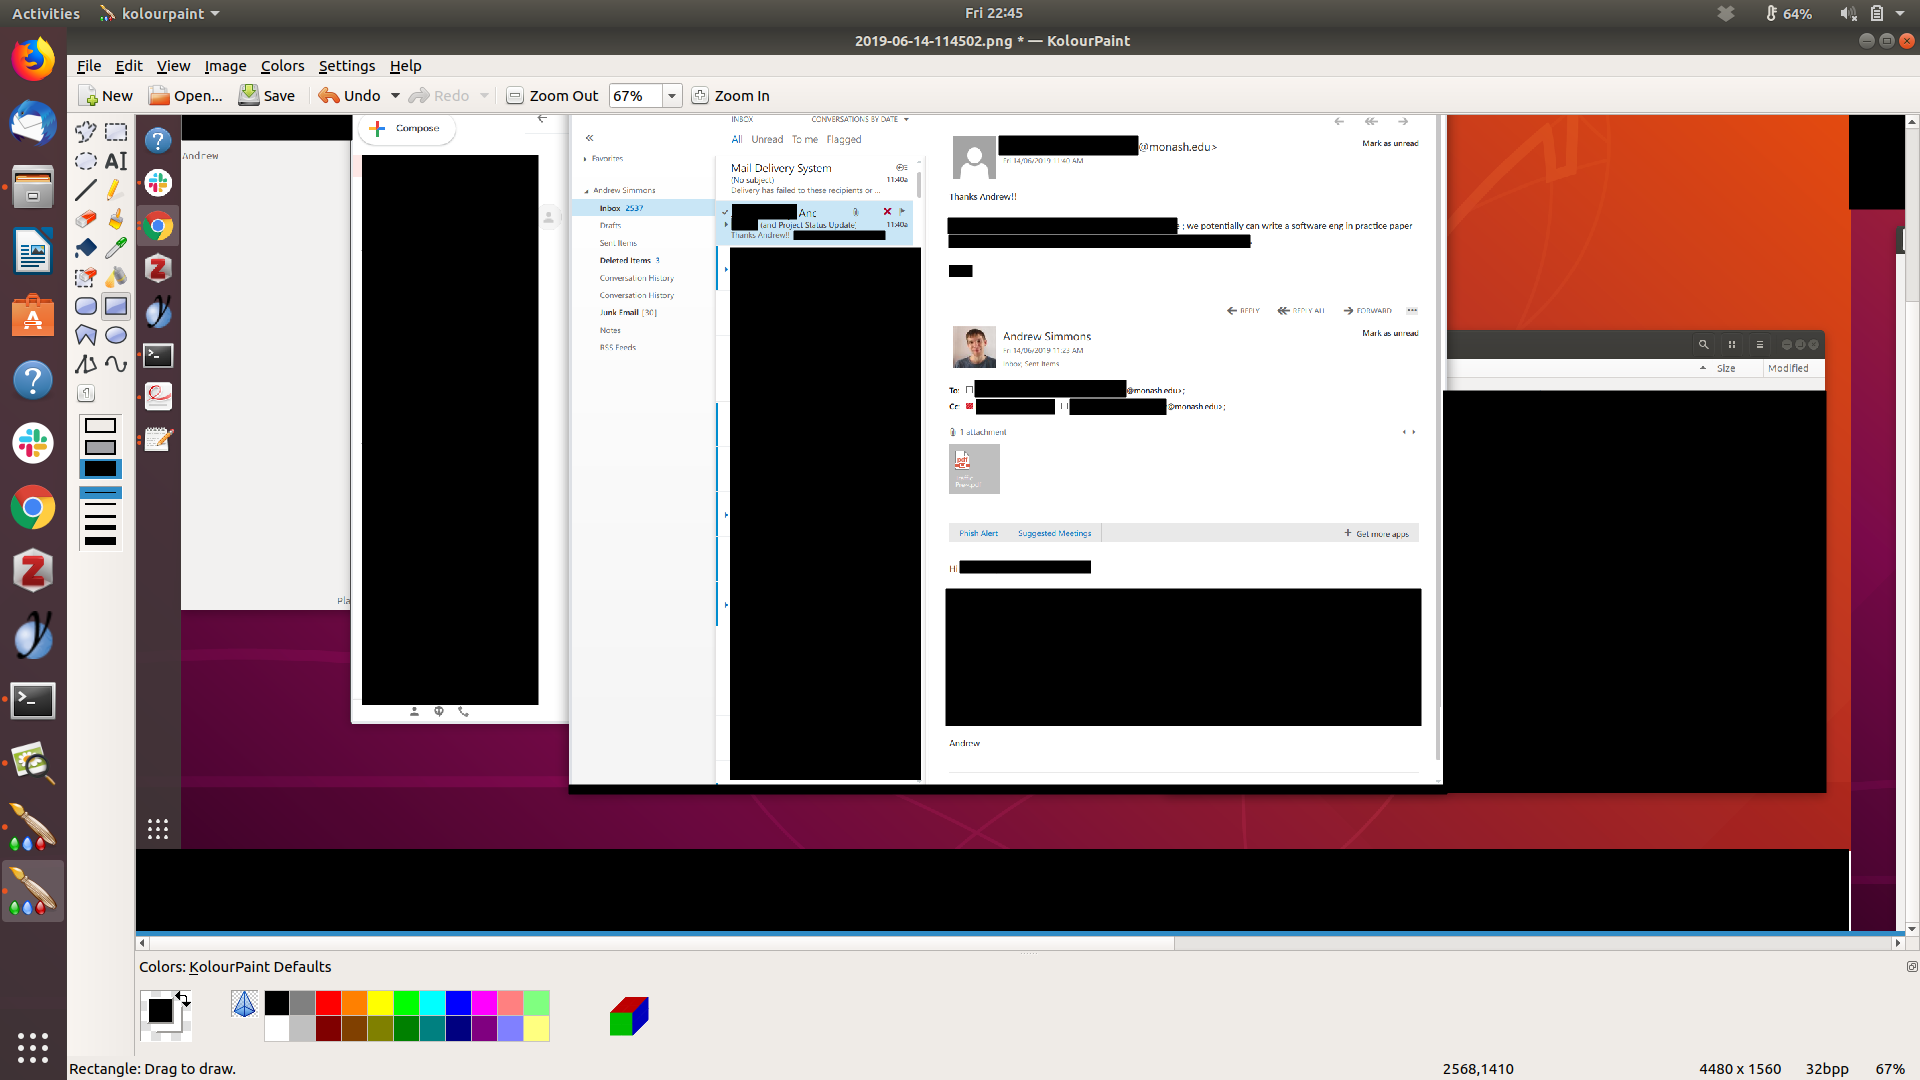Select the Ellipse shape tool
This screenshot has height=1080, width=1920.
116,335
